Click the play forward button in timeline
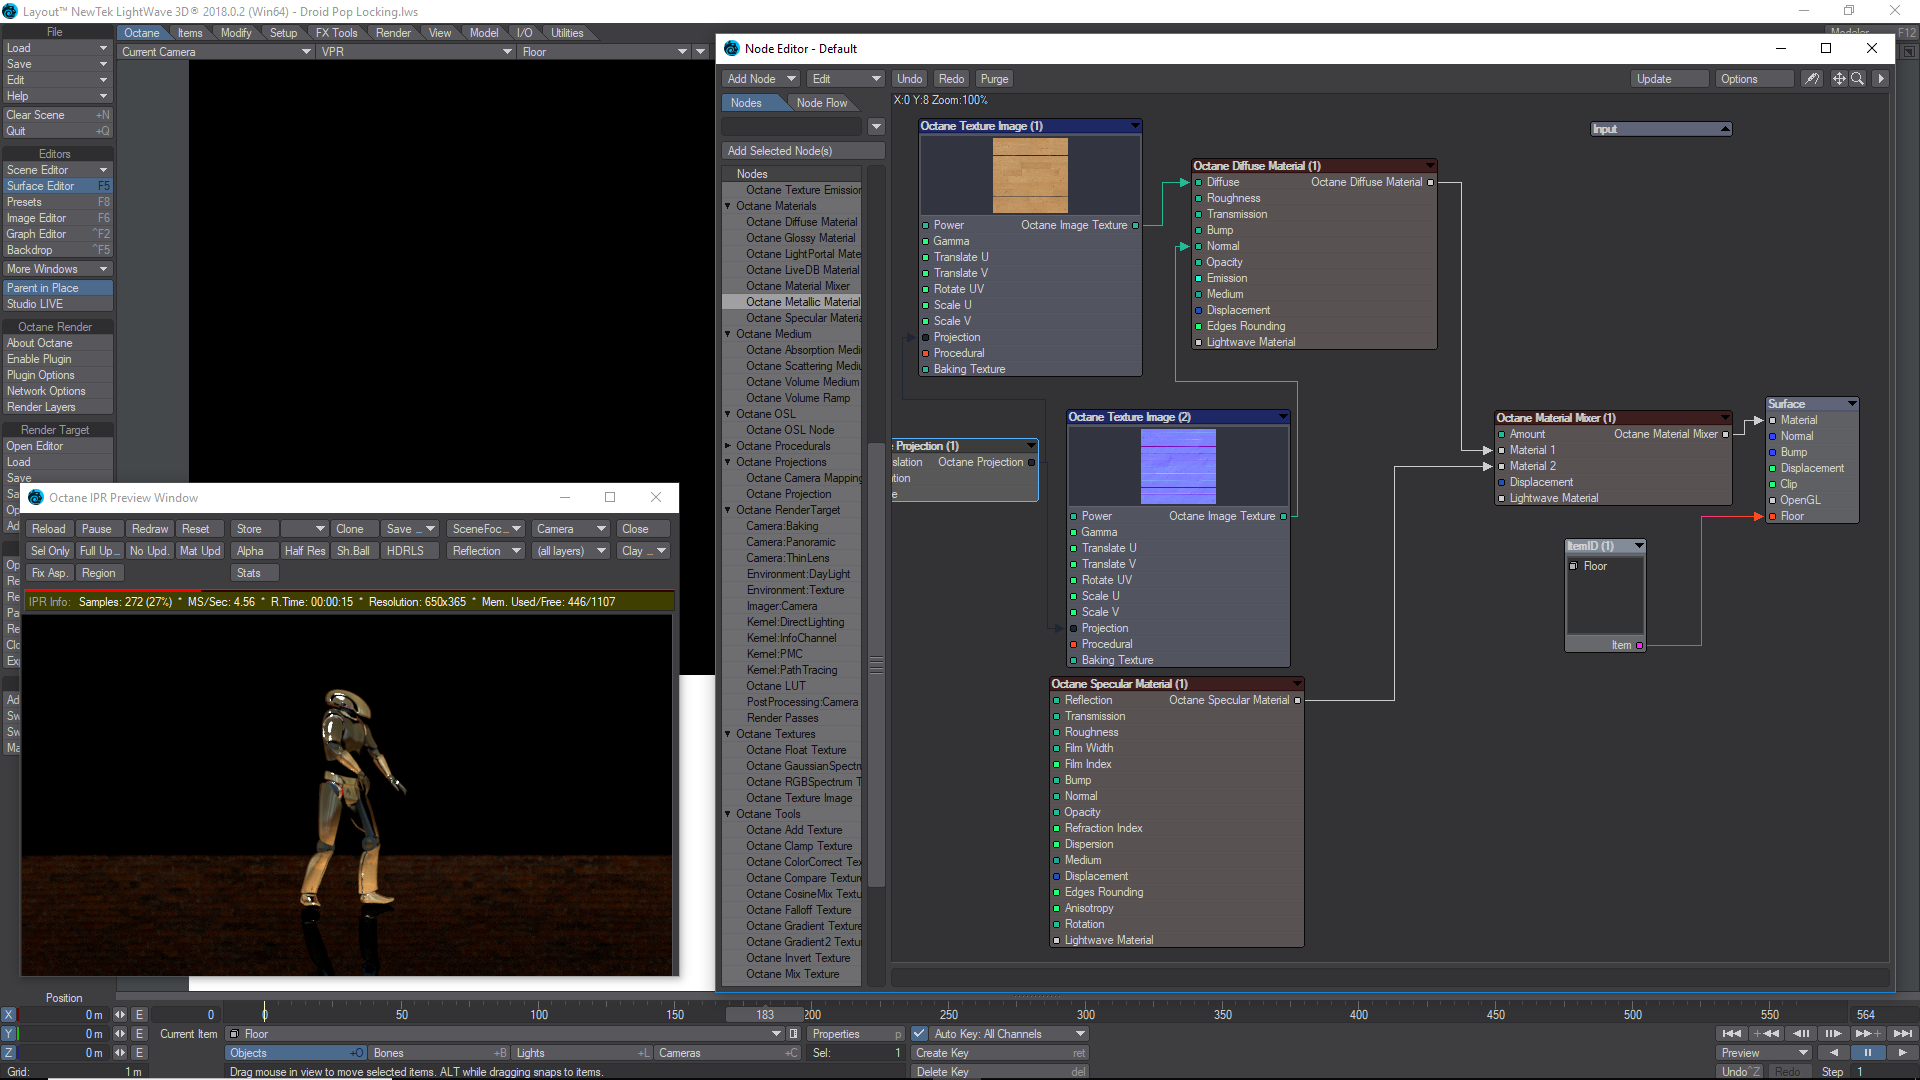Viewport: 1920px width, 1080px height. point(1901,1053)
